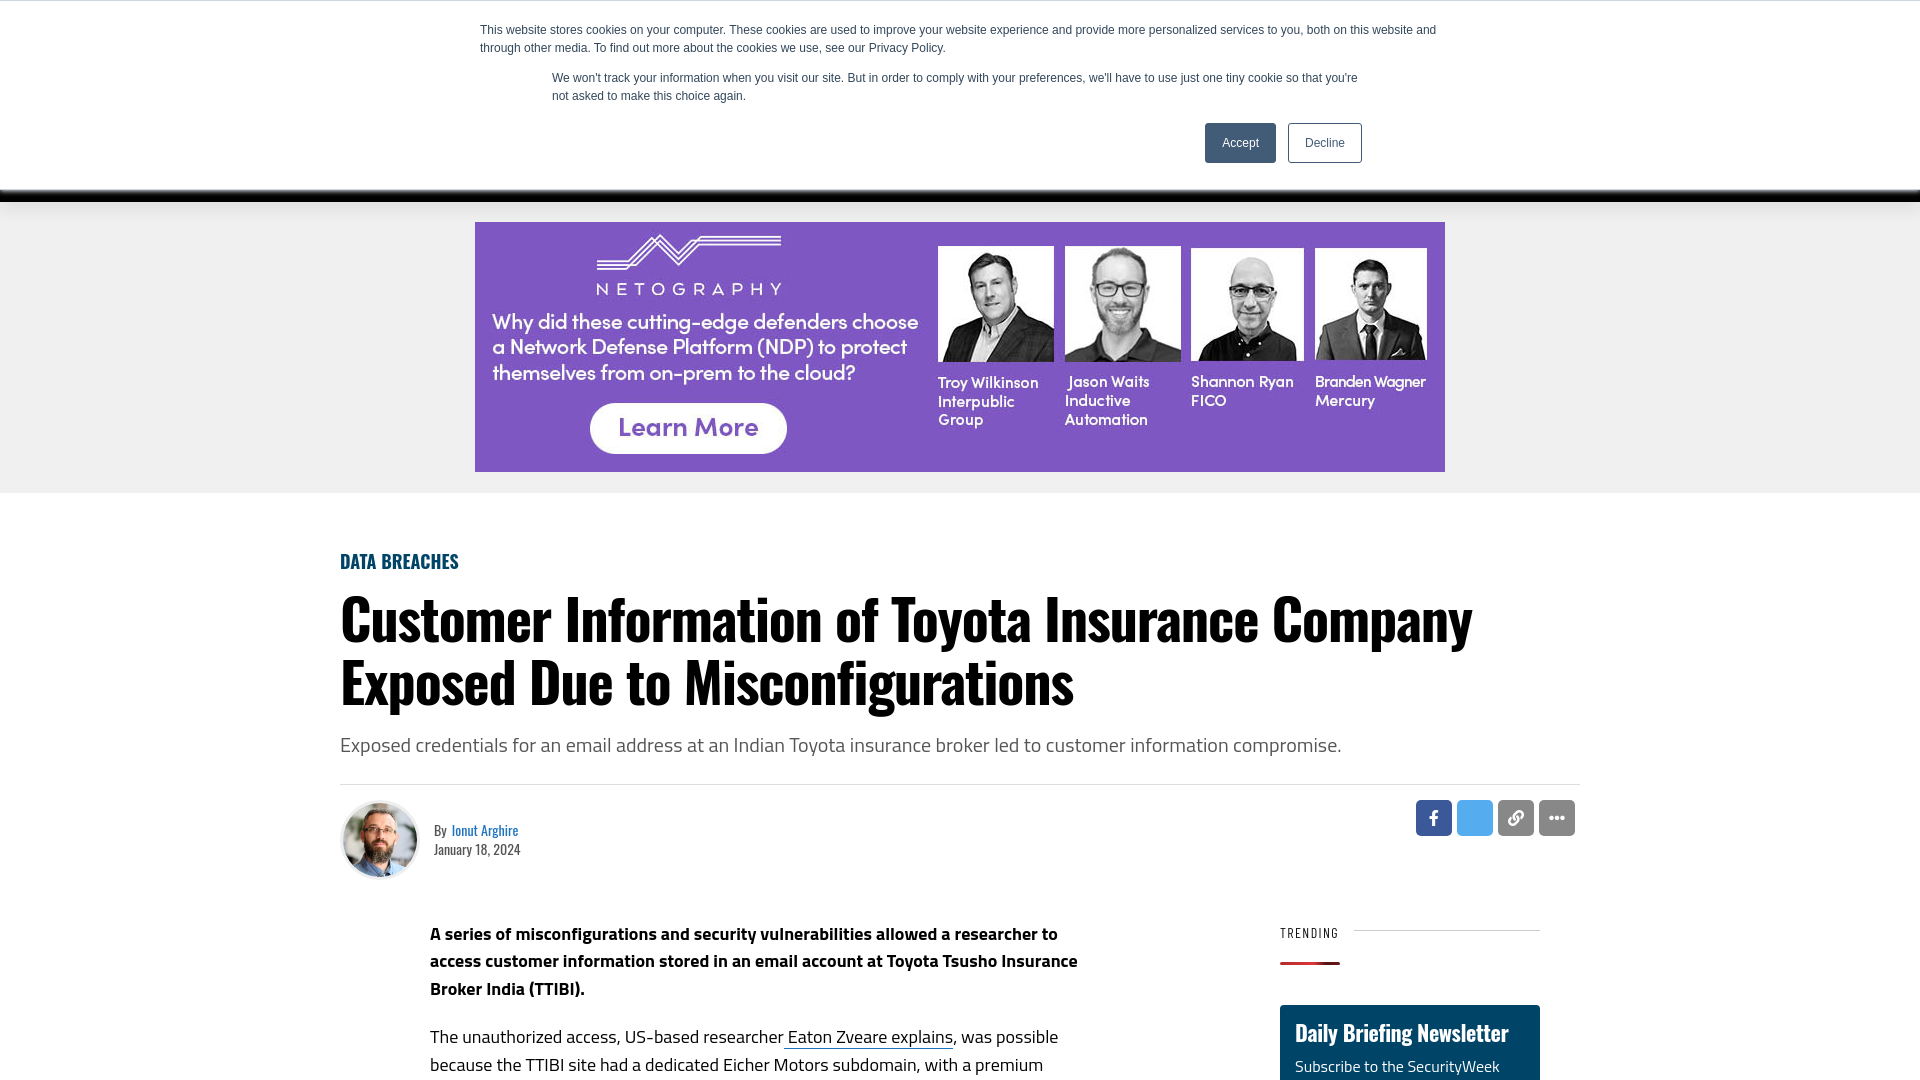Click the Twitter share icon
Screen dimensions: 1920x1080
pyautogui.click(x=1474, y=818)
